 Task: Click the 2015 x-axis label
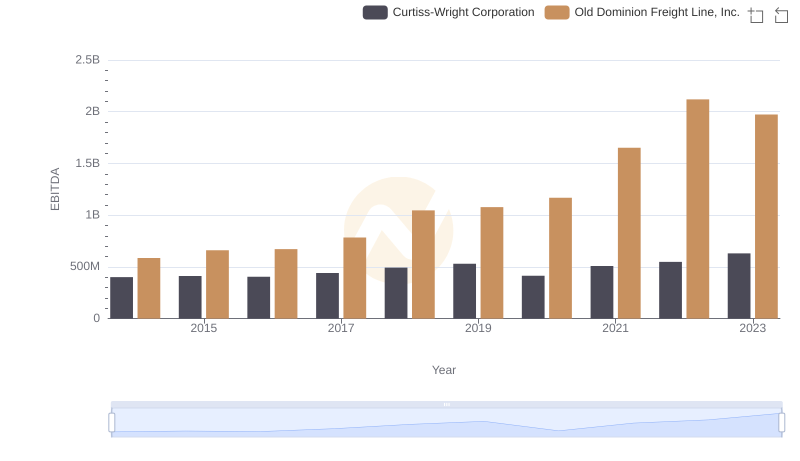point(204,328)
